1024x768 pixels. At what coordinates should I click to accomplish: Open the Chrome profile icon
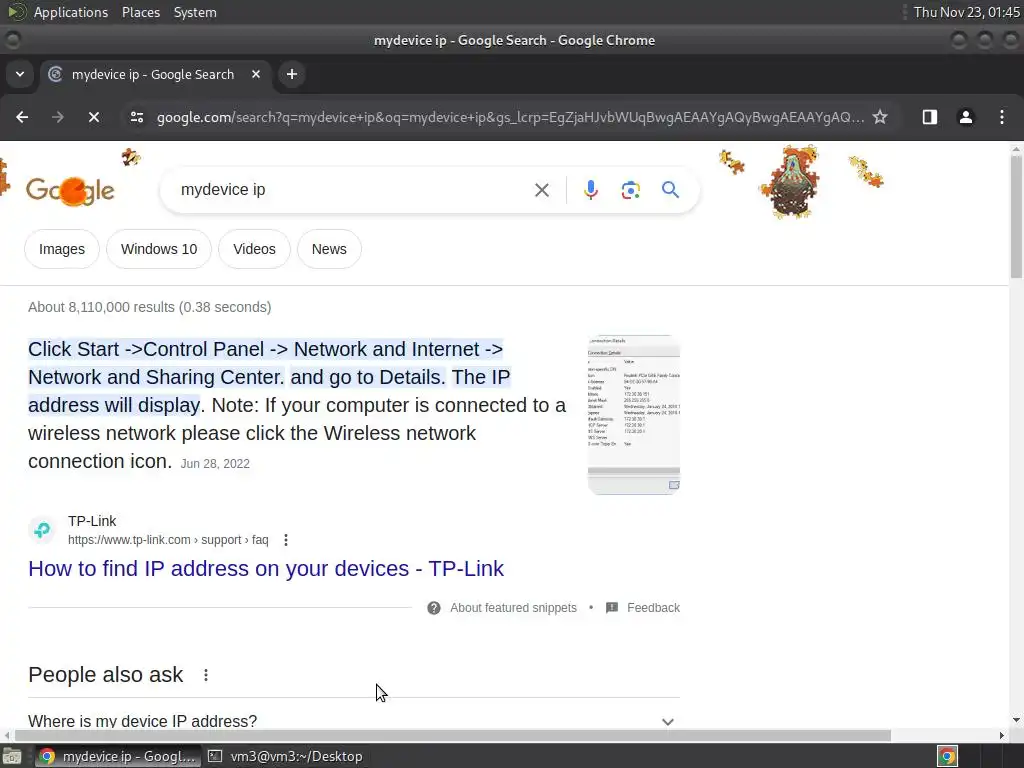(965, 117)
